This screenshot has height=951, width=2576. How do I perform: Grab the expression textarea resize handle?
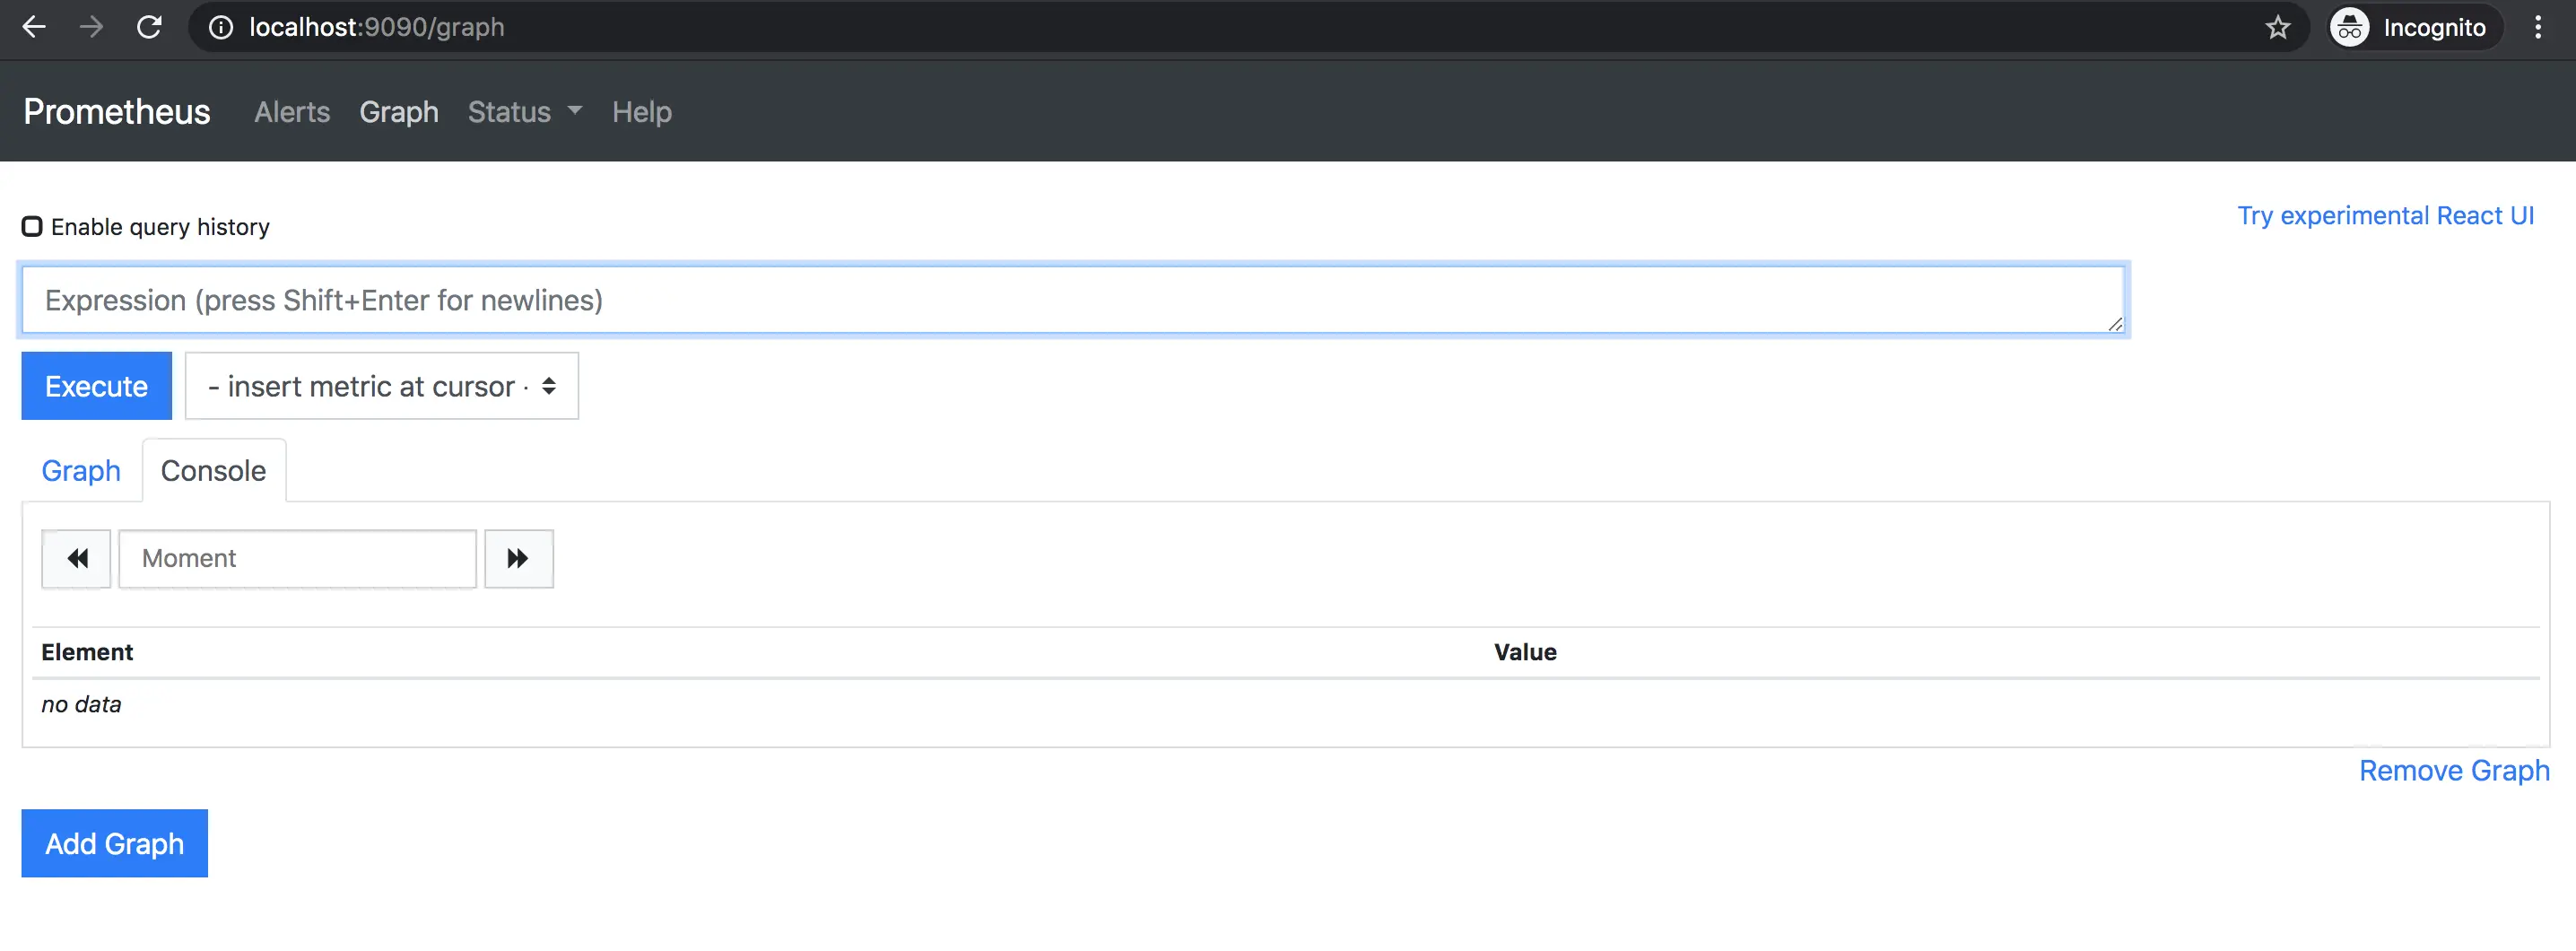pos(2115,324)
